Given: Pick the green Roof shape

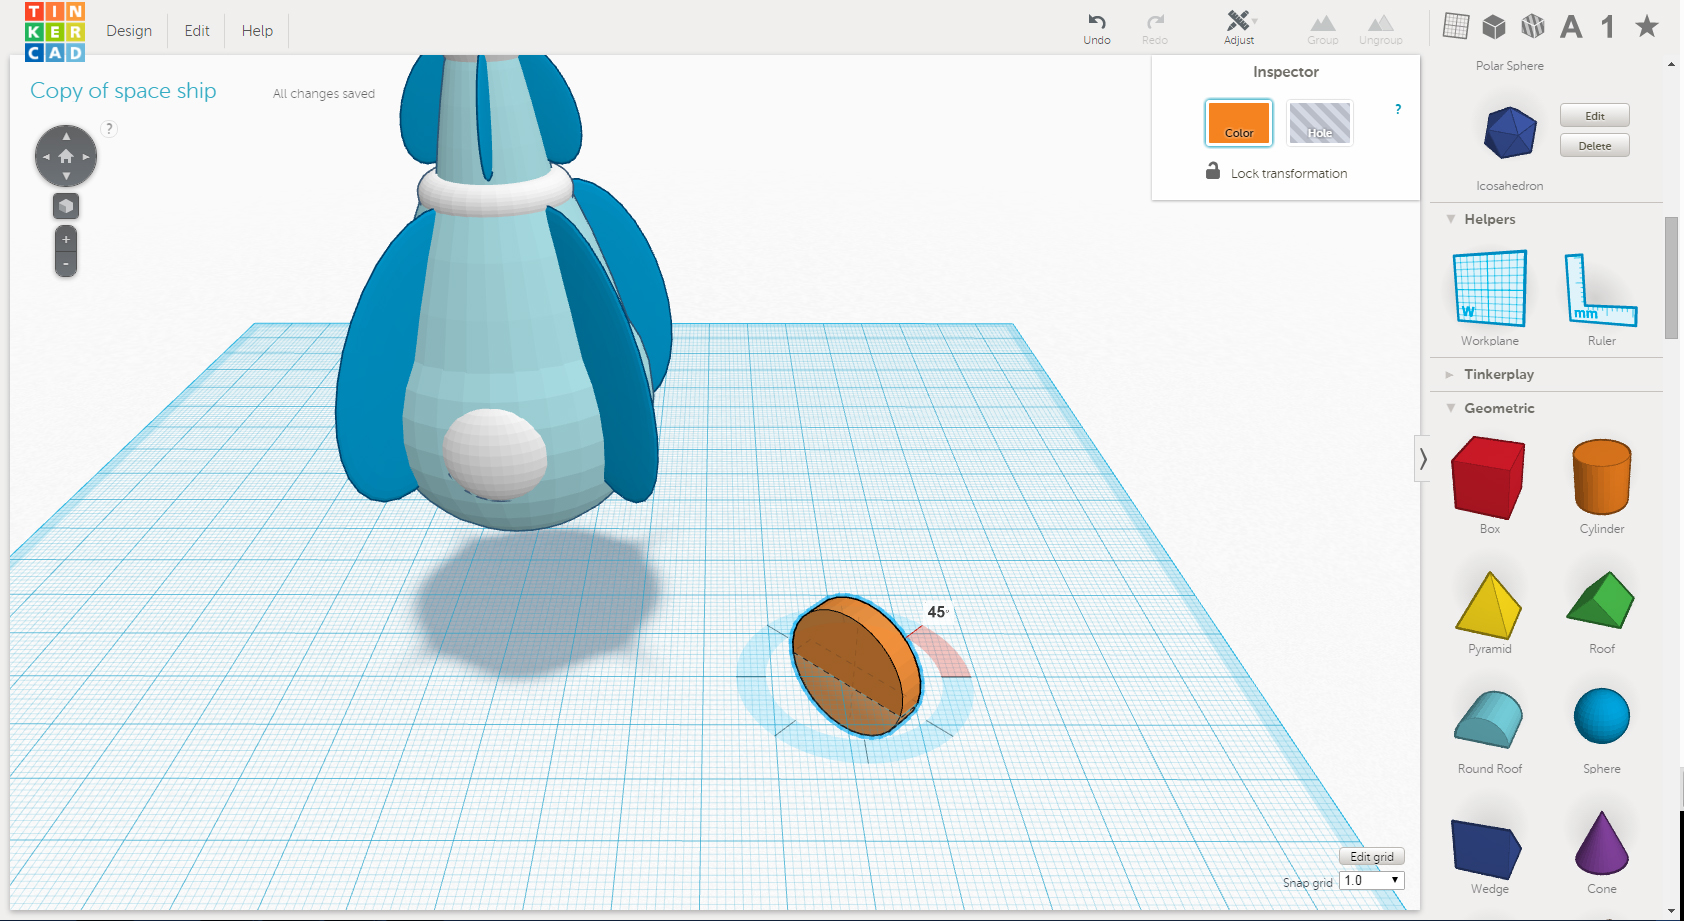Looking at the screenshot, I should tap(1601, 600).
